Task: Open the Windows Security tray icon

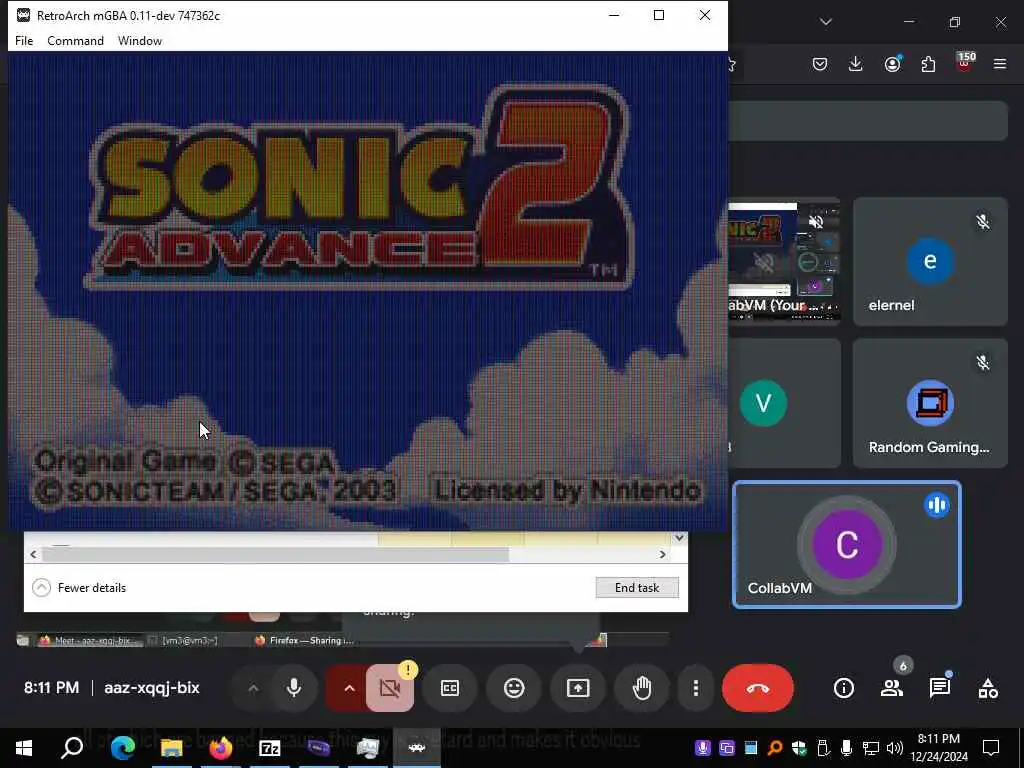Action: point(799,748)
